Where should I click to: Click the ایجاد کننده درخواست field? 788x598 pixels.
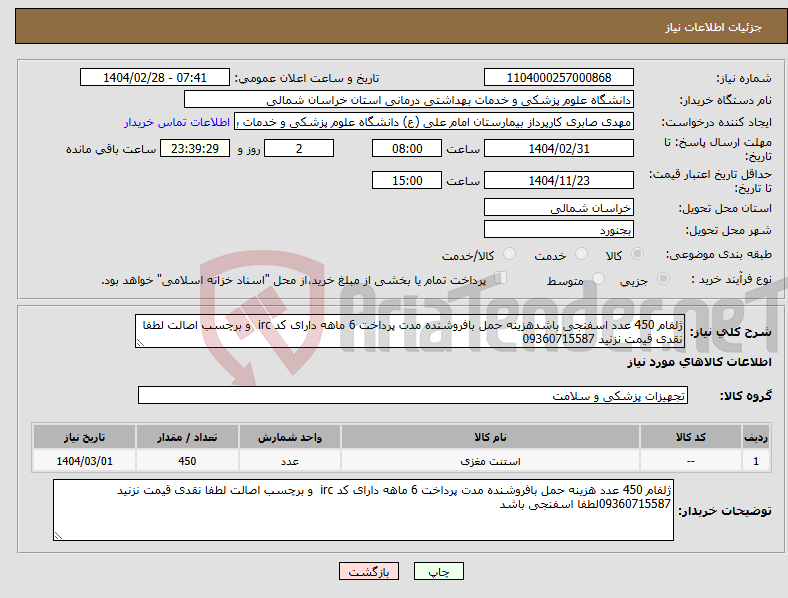click(434, 122)
